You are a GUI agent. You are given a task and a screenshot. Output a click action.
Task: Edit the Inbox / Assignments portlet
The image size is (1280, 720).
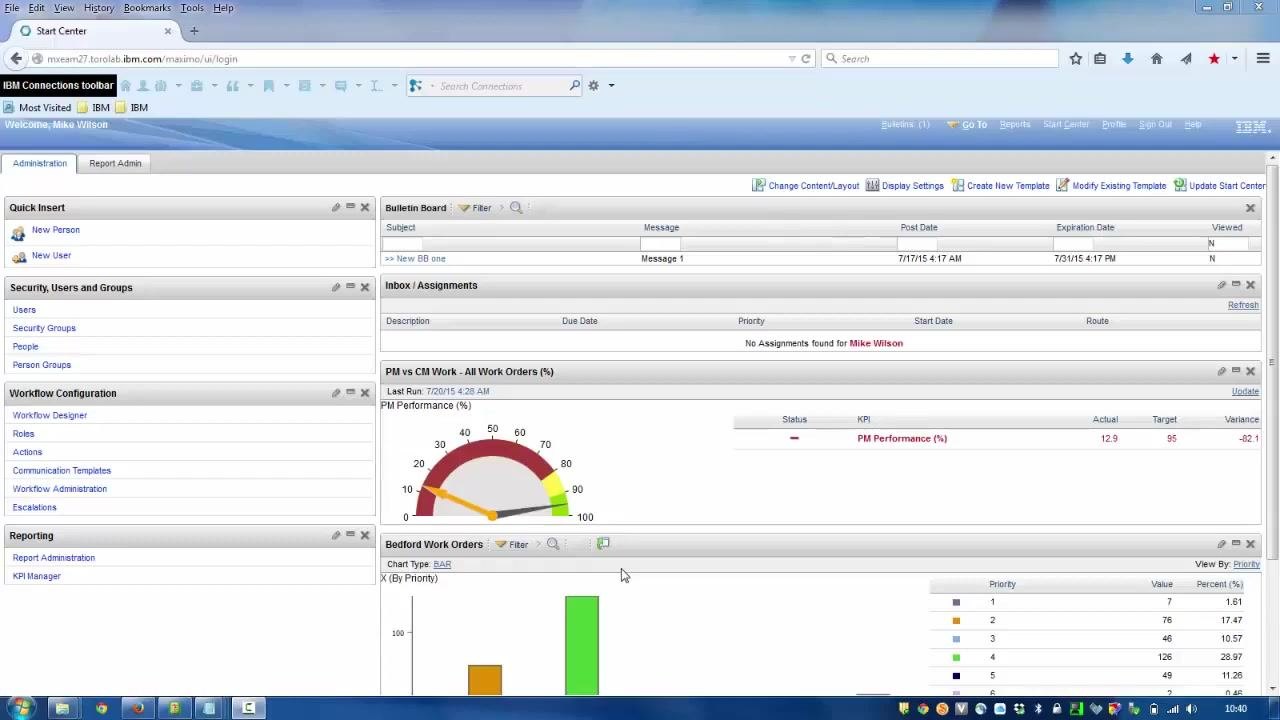tap(1221, 285)
